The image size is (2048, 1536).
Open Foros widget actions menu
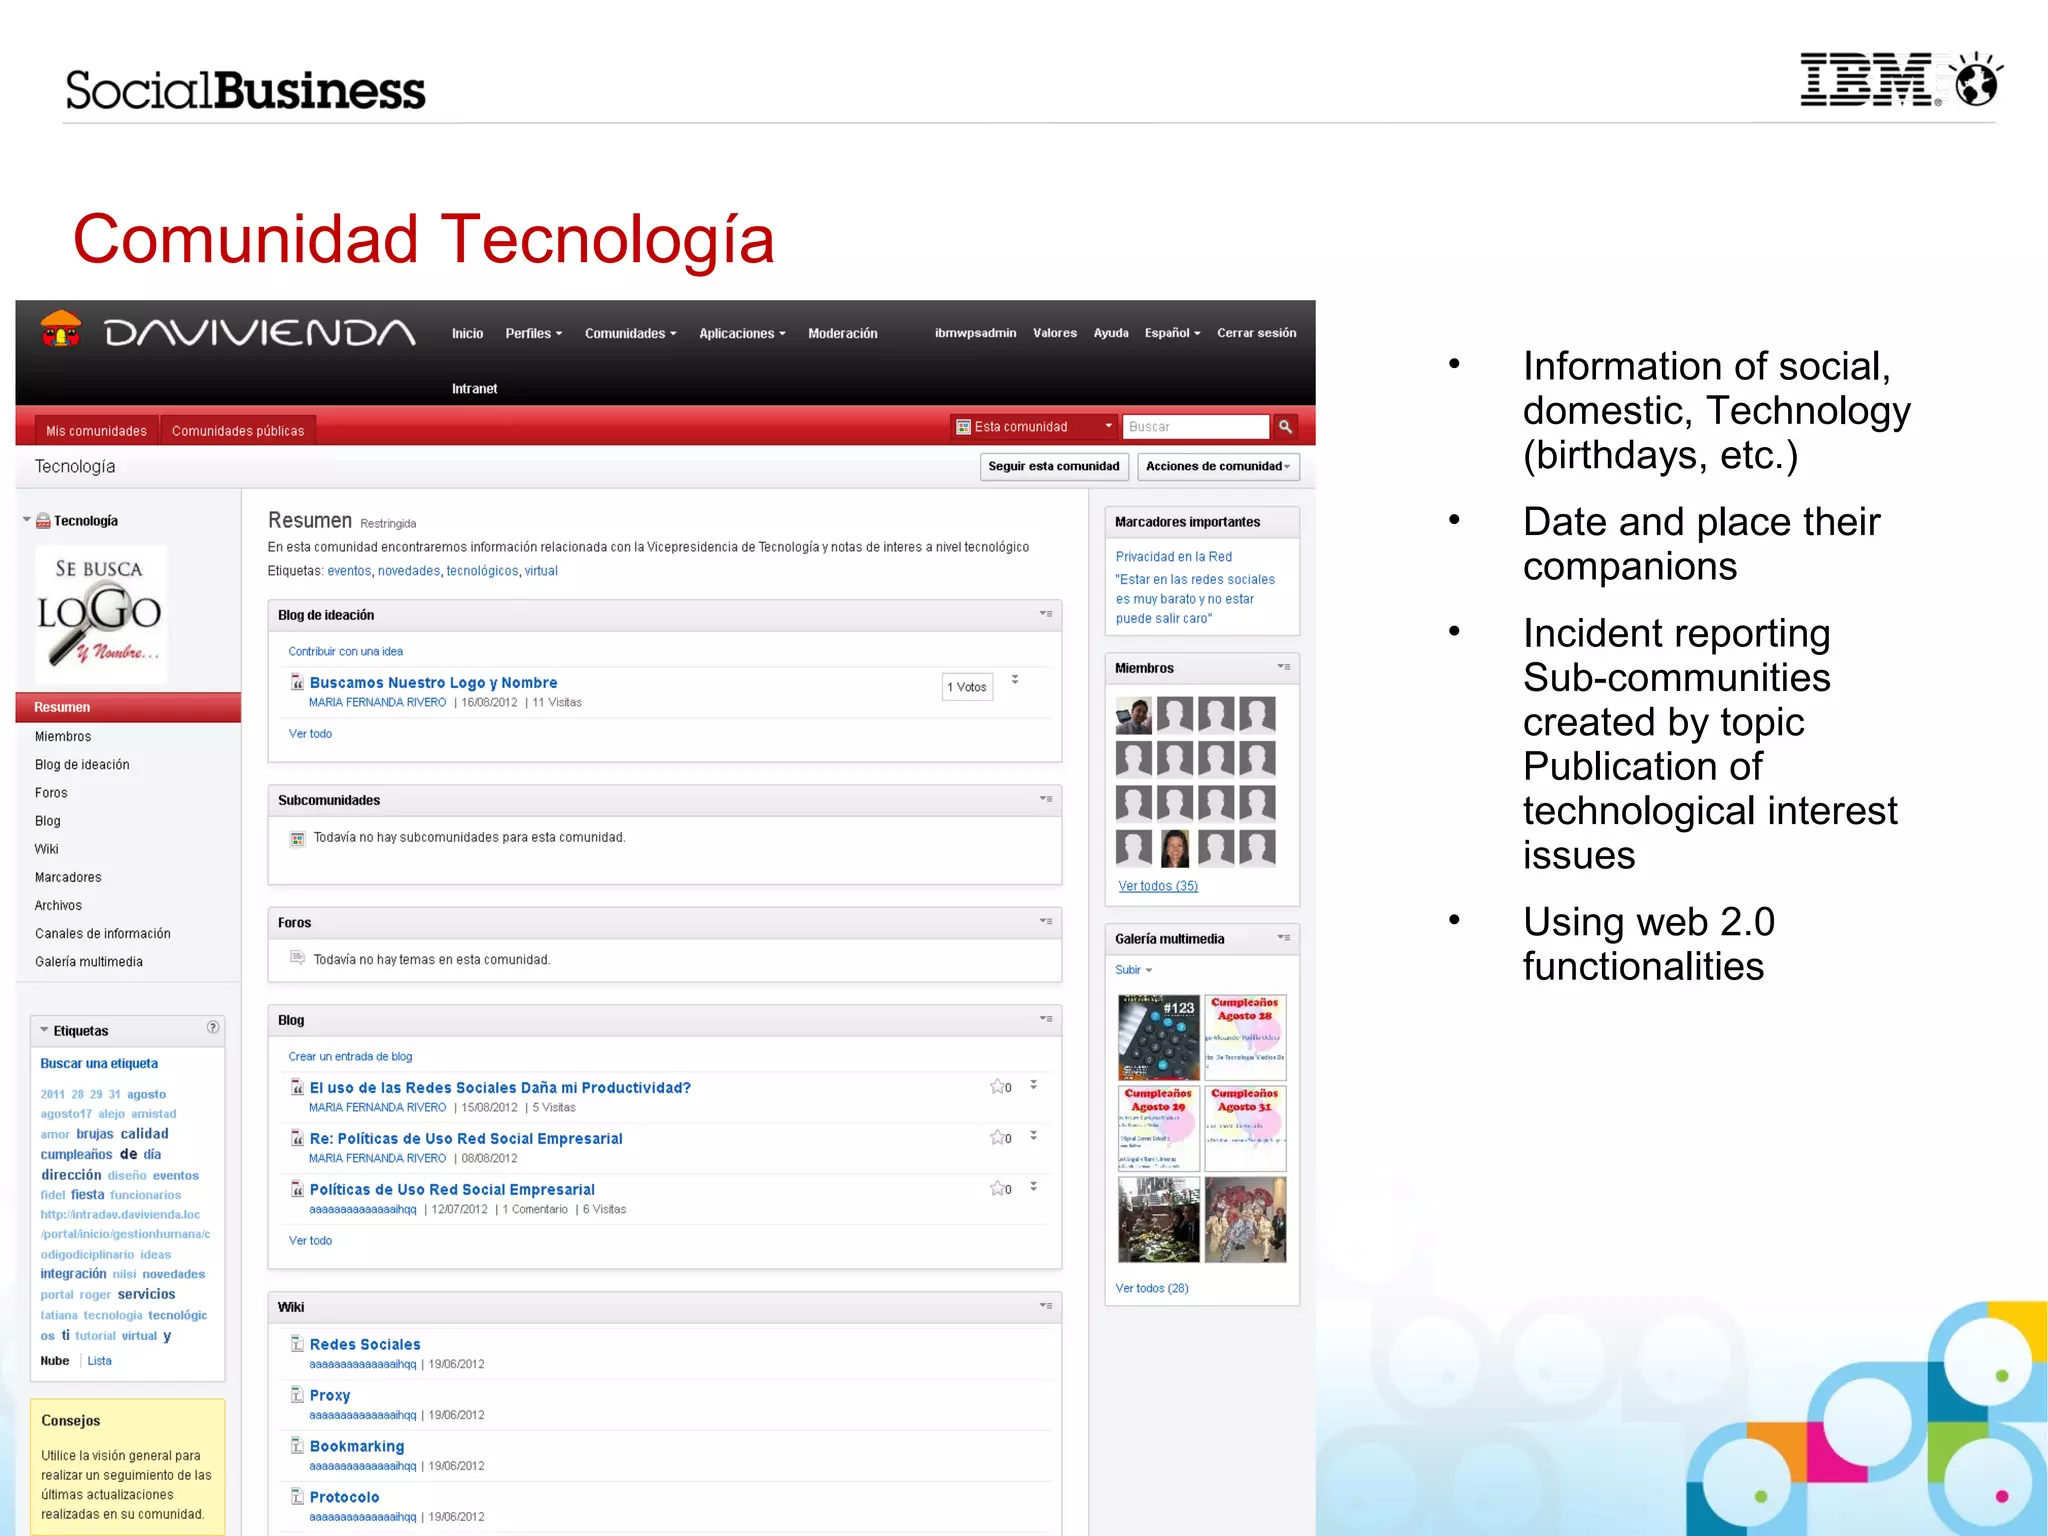(x=1046, y=921)
